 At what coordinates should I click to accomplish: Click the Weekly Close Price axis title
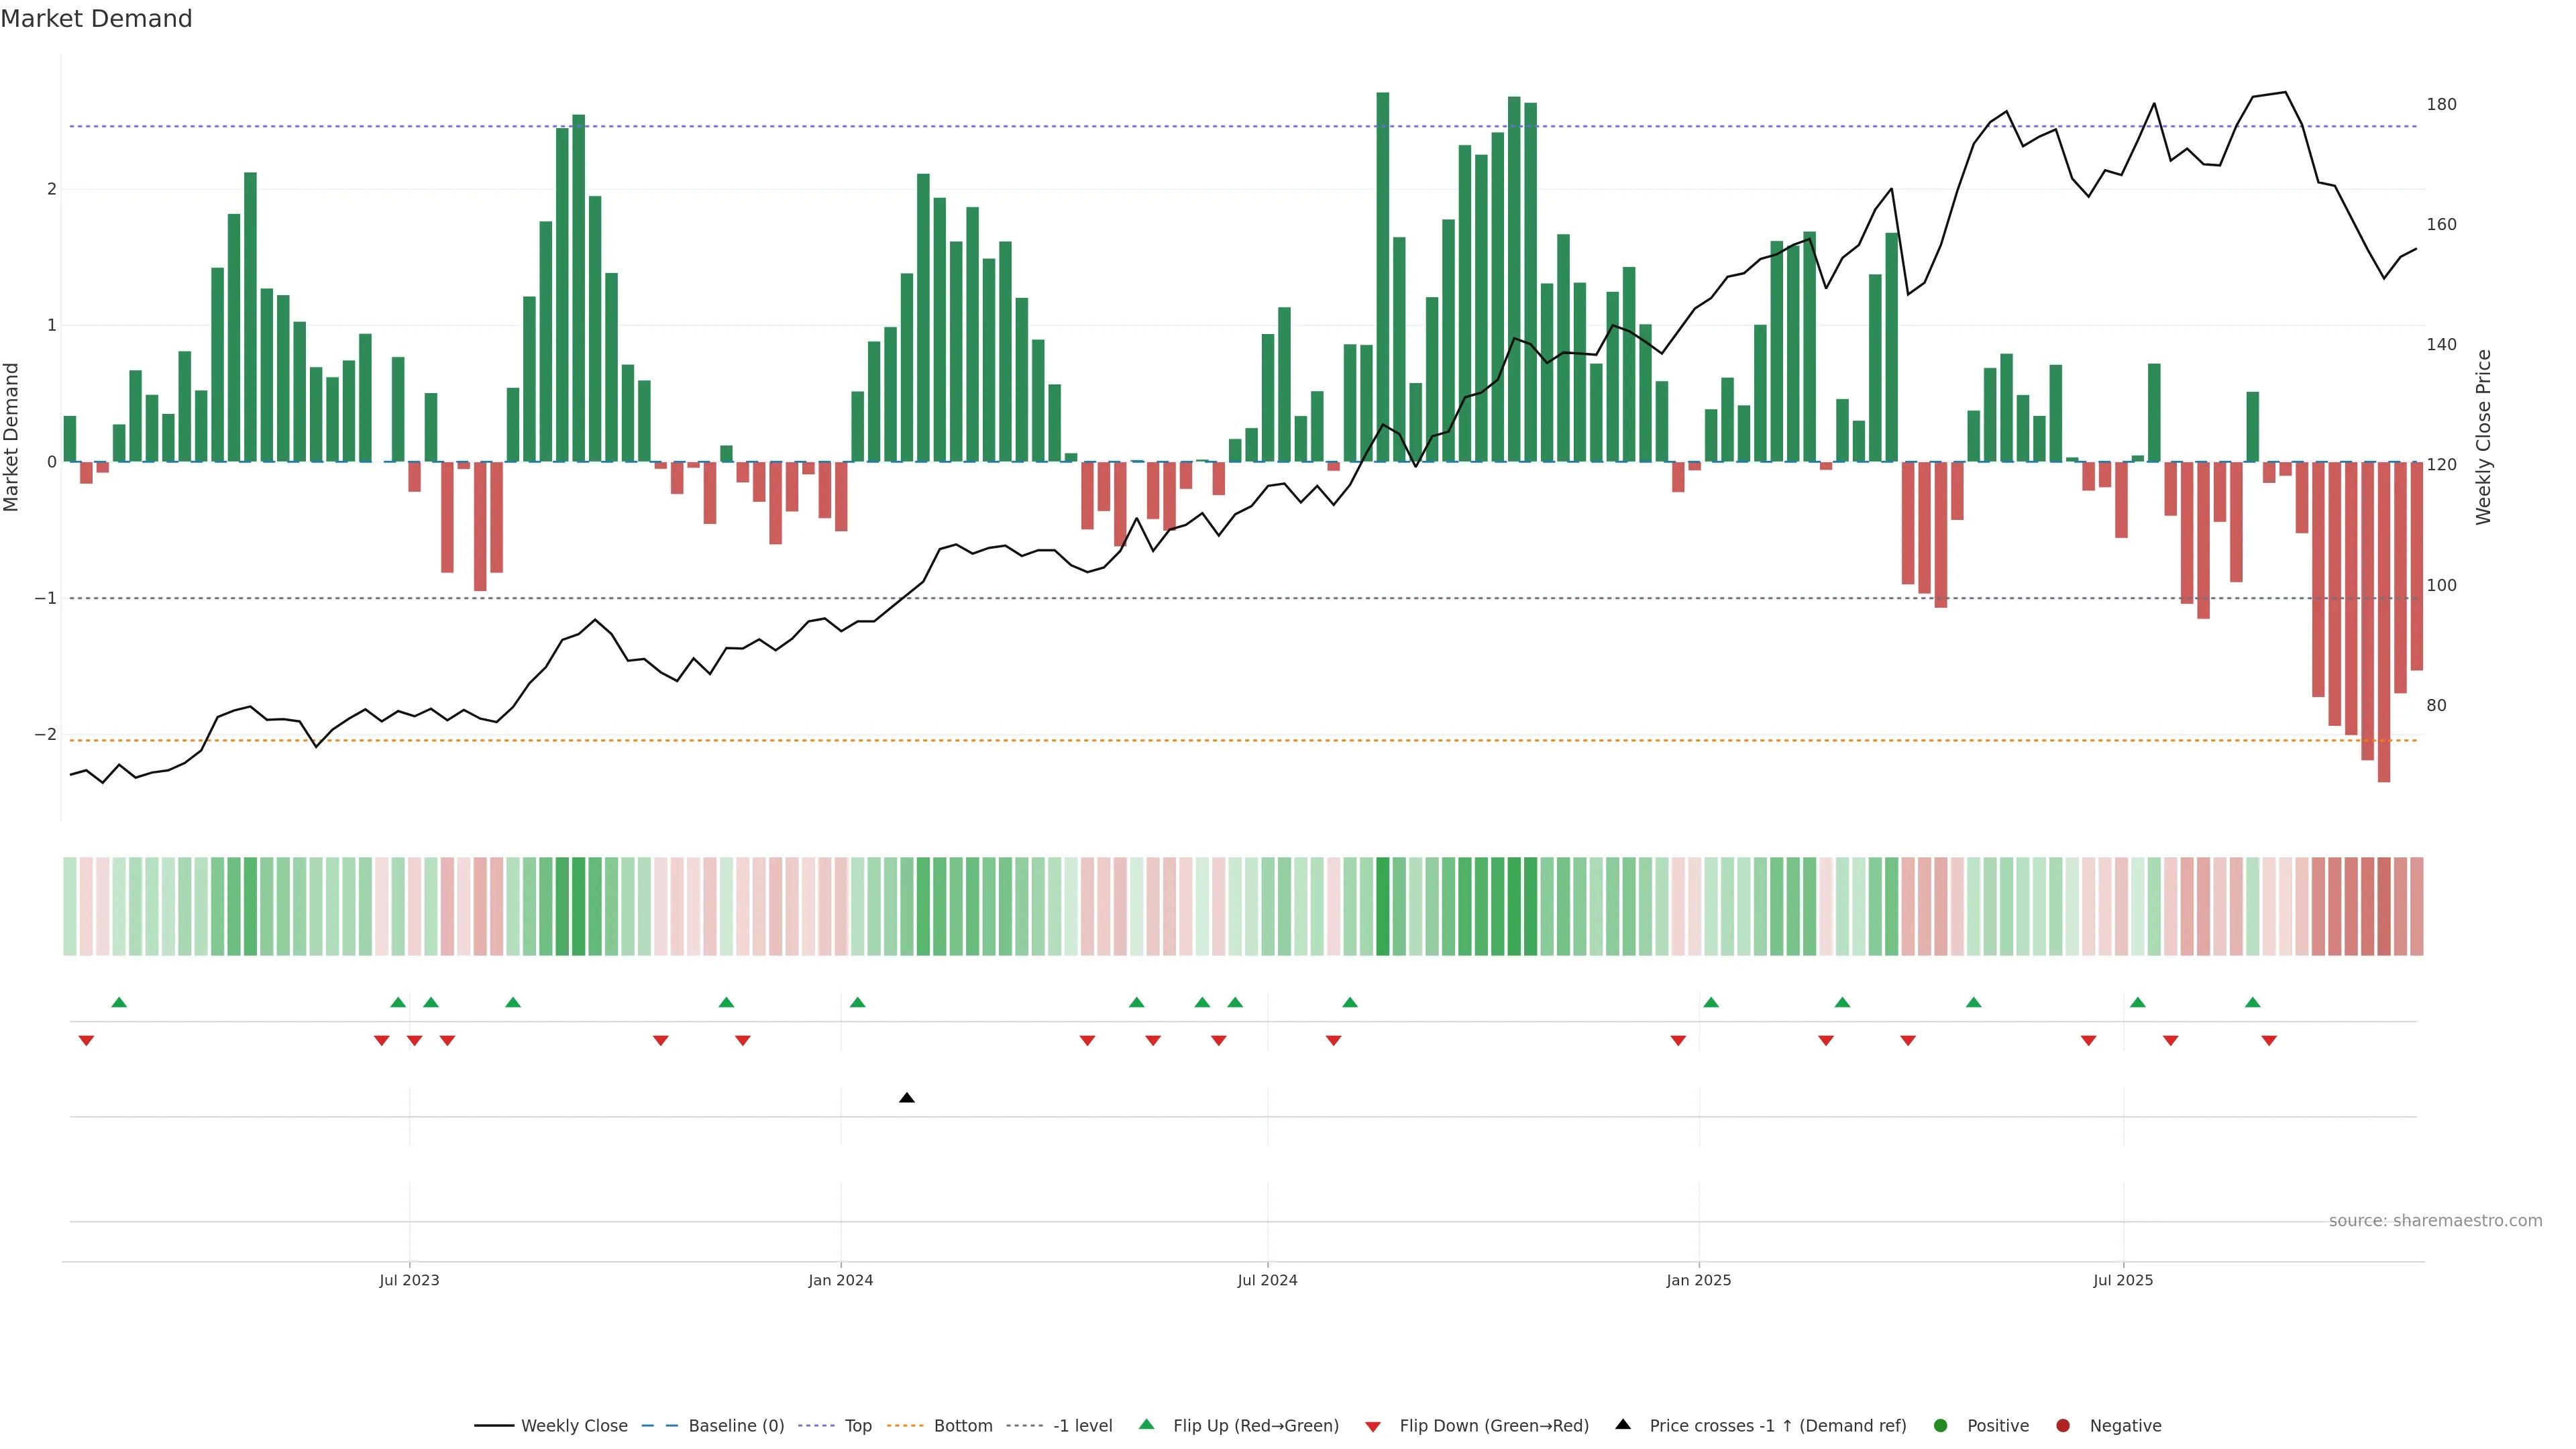coord(2483,437)
